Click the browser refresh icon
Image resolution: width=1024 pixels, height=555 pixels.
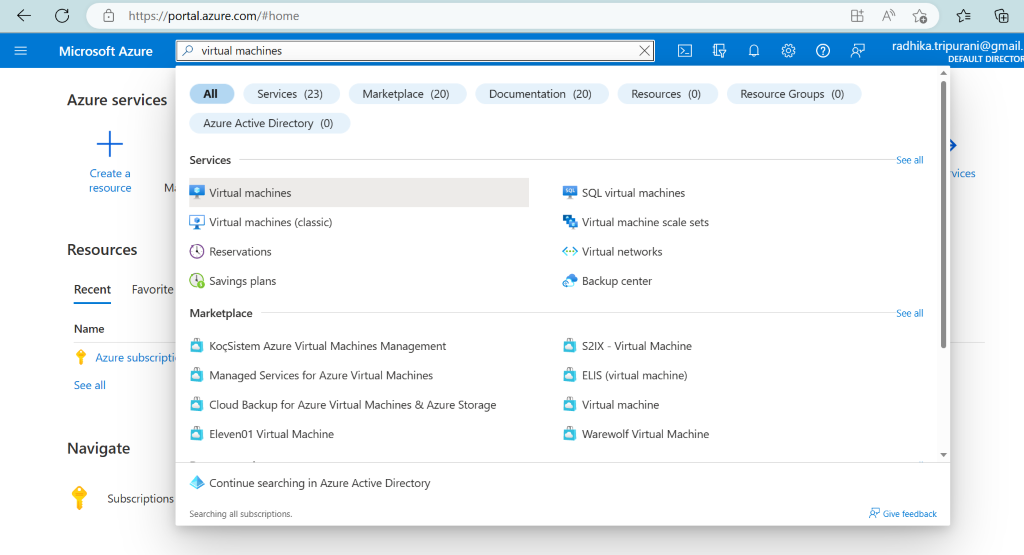tap(62, 16)
